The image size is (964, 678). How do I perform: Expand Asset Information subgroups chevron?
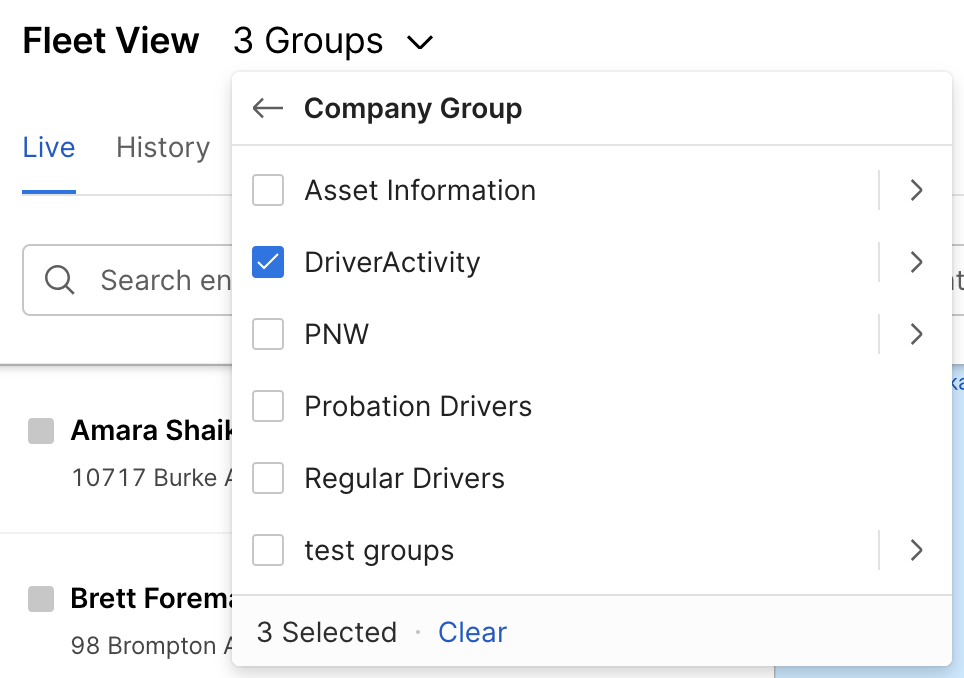tap(916, 190)
